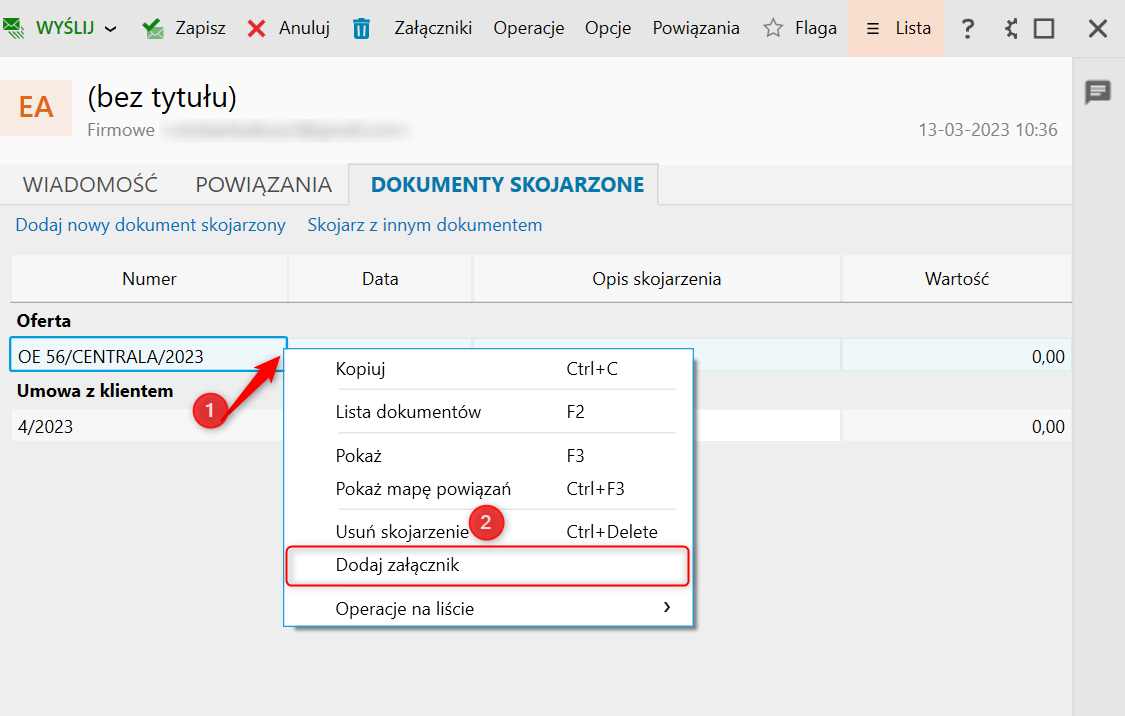1125x716 pixels.
Task: Click the Anuluj label
Action: point(304,28)
